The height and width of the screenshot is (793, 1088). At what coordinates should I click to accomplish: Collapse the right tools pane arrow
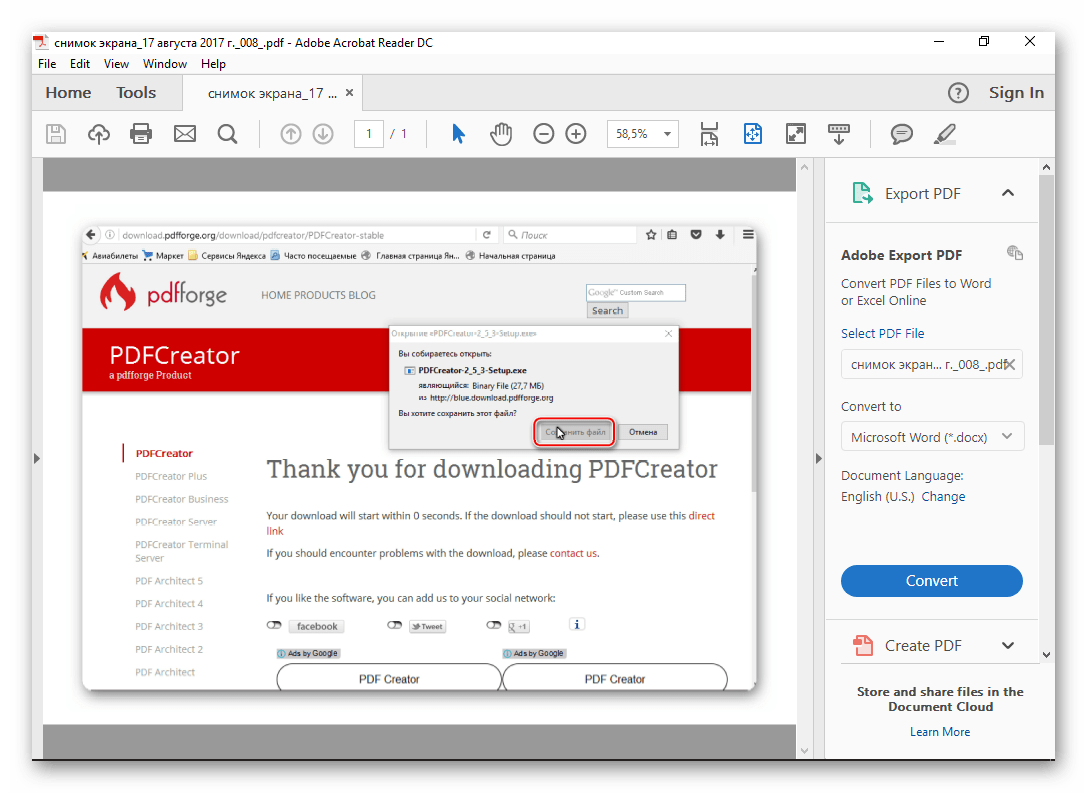[819, 459]
